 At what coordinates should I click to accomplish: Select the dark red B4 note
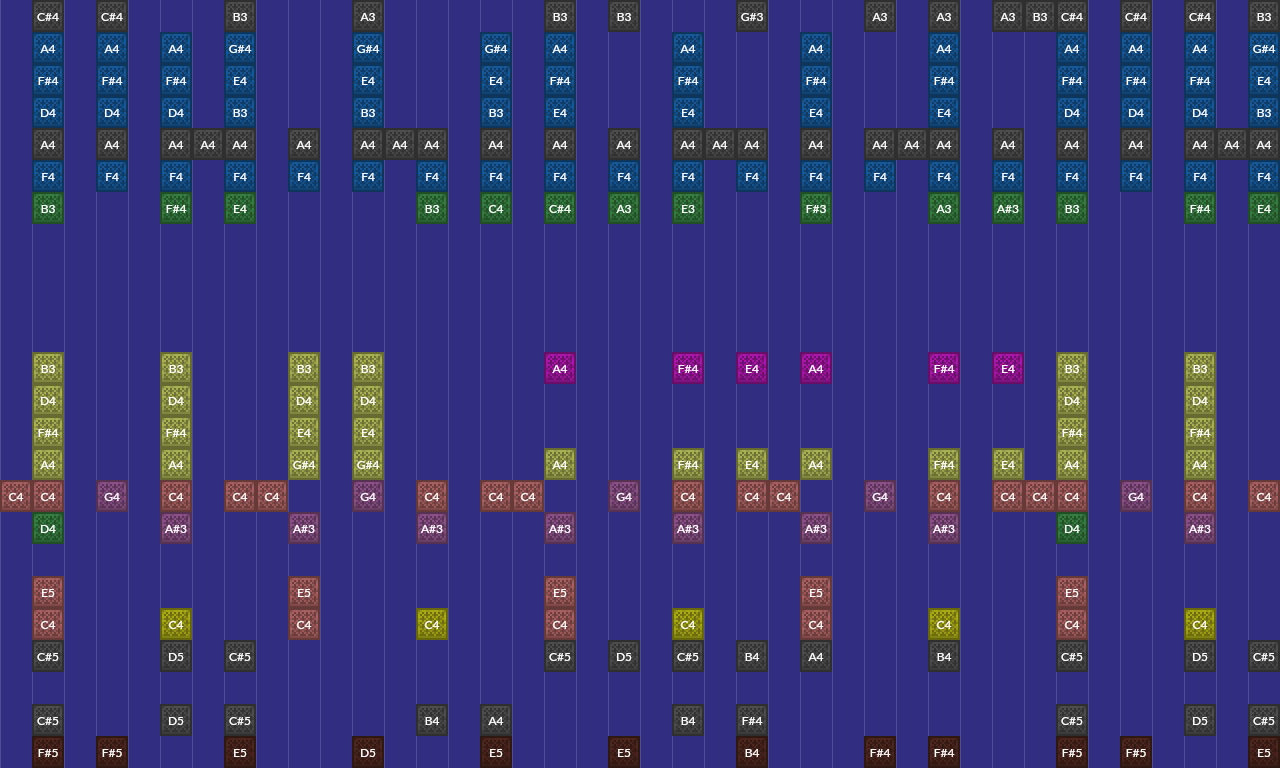point(752,752)
